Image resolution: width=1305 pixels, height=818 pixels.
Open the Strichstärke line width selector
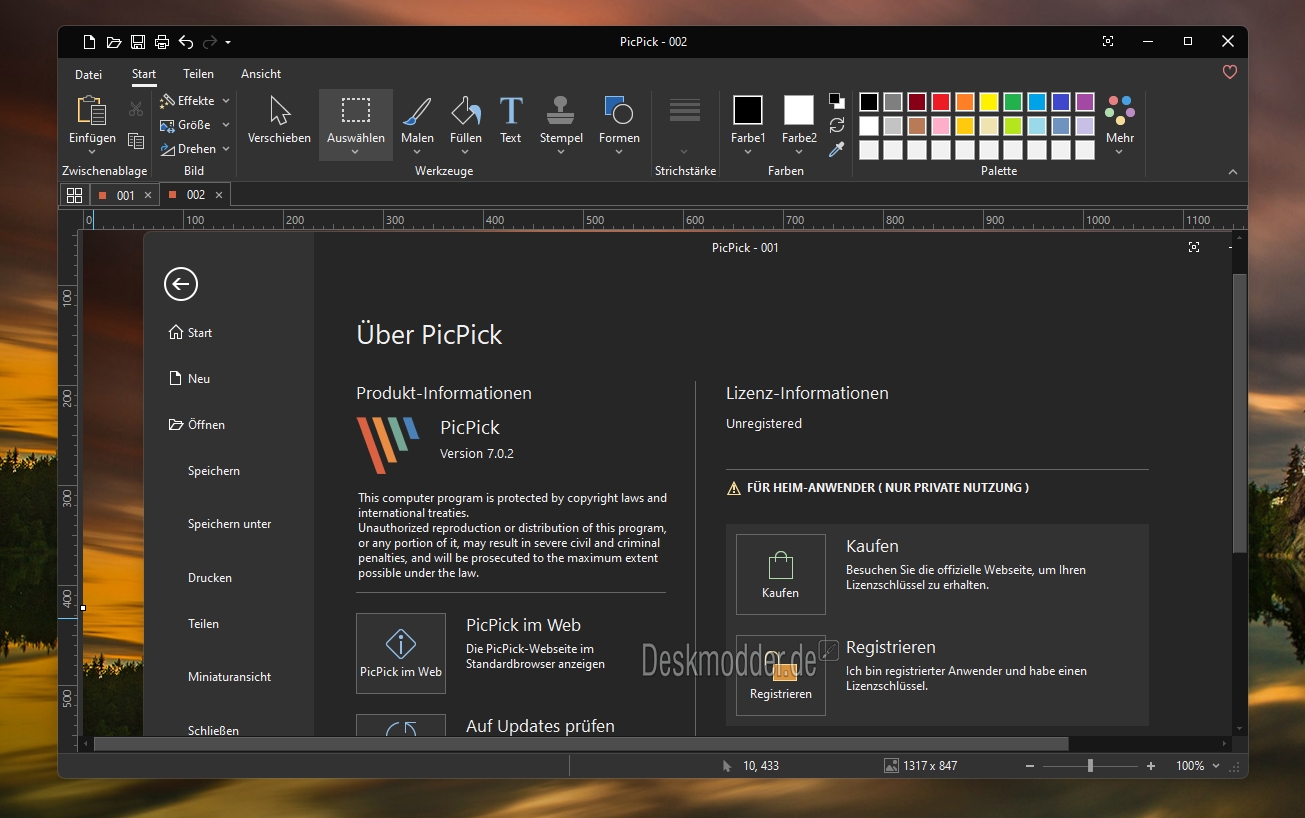685,125
